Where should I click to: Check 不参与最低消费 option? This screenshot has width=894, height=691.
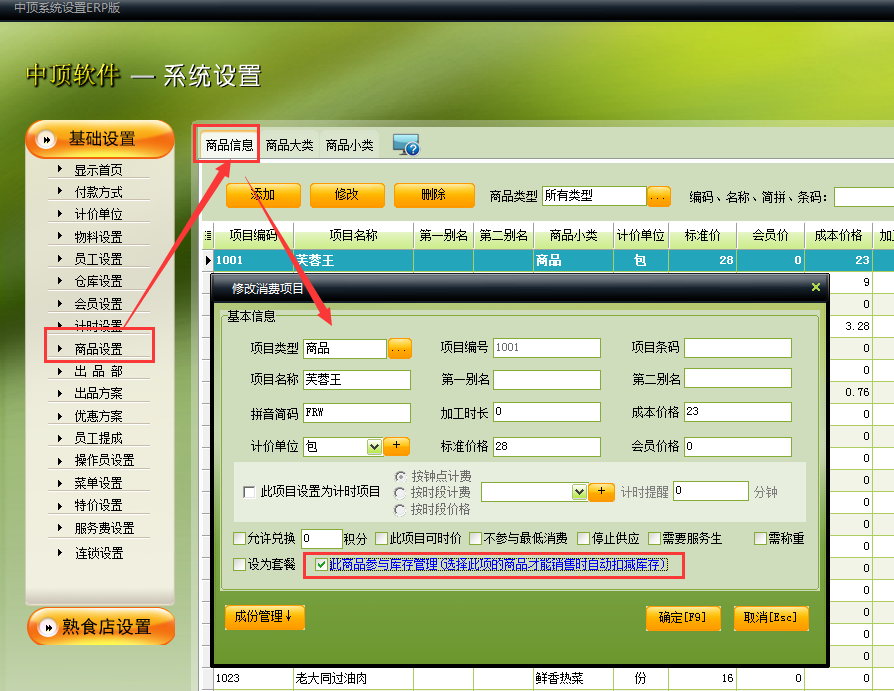475,538
